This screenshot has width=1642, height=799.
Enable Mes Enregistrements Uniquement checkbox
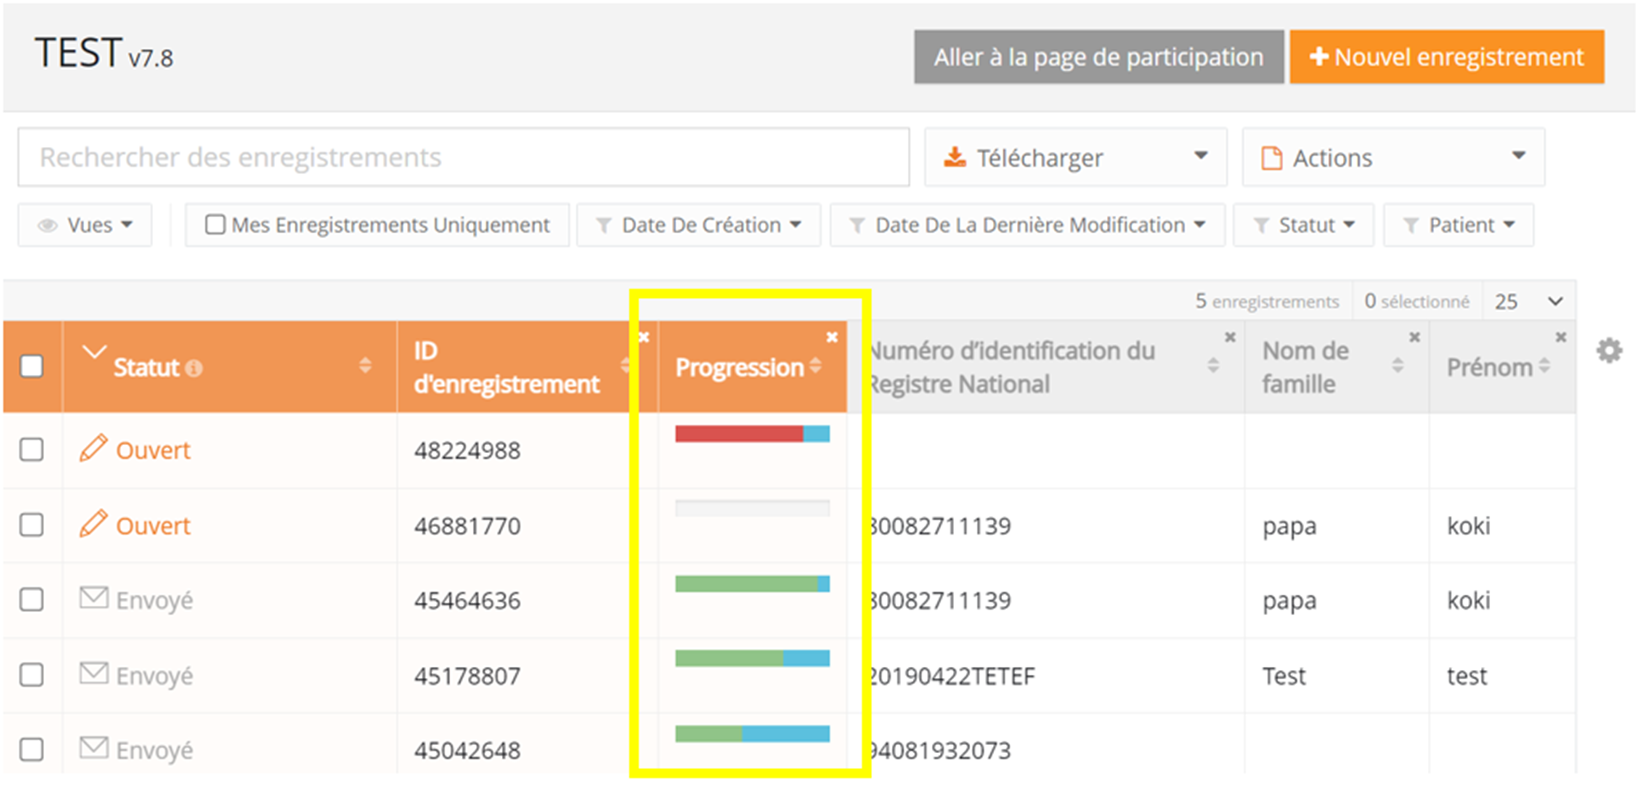click(x=215, y=225)
